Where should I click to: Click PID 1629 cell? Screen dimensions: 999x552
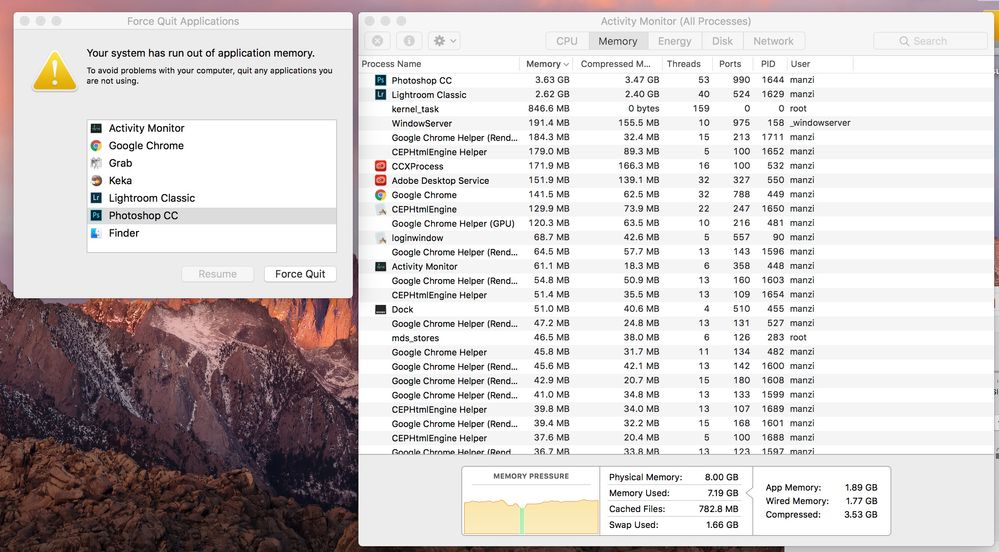pos(773,94)
